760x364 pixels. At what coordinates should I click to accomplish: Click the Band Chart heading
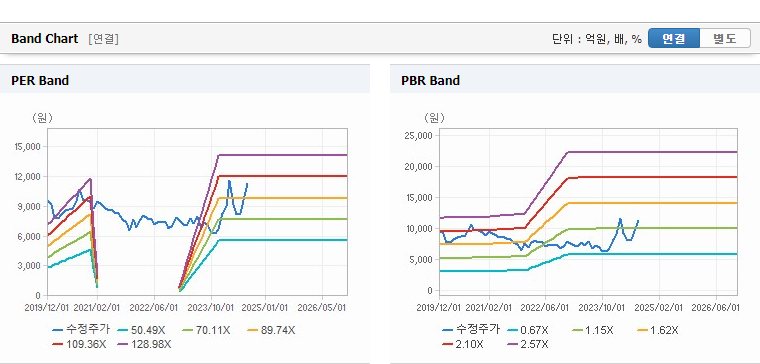(x=45, y=39)
